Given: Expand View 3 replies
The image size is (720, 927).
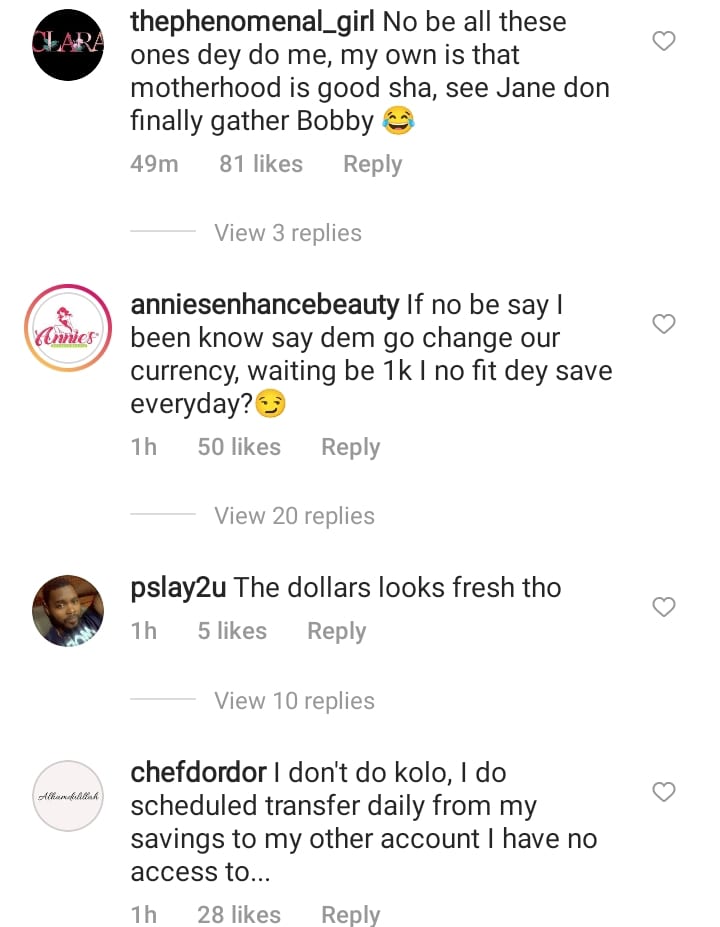Looking at the screenshot, I should tap(287, 233).
